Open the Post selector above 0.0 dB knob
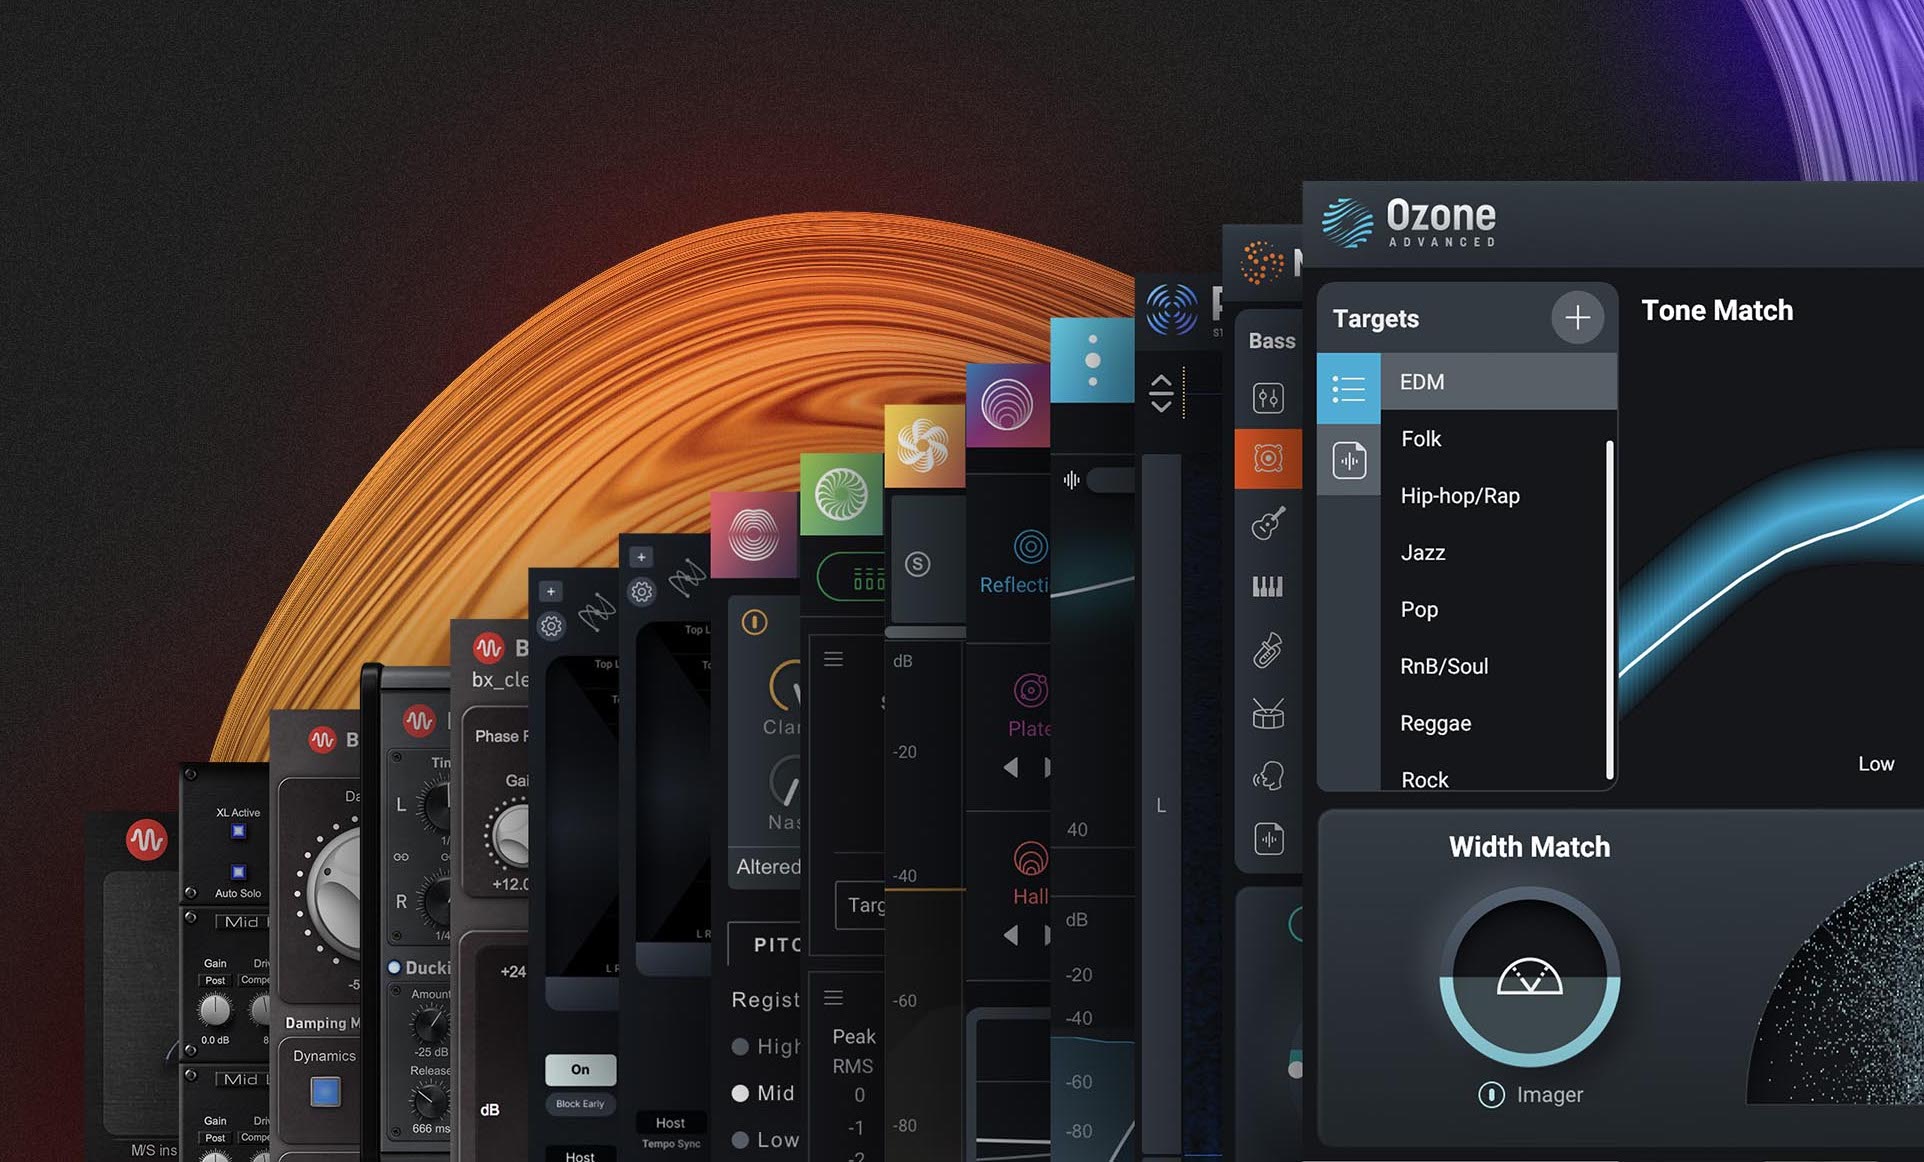 click(x=215, y=980)
